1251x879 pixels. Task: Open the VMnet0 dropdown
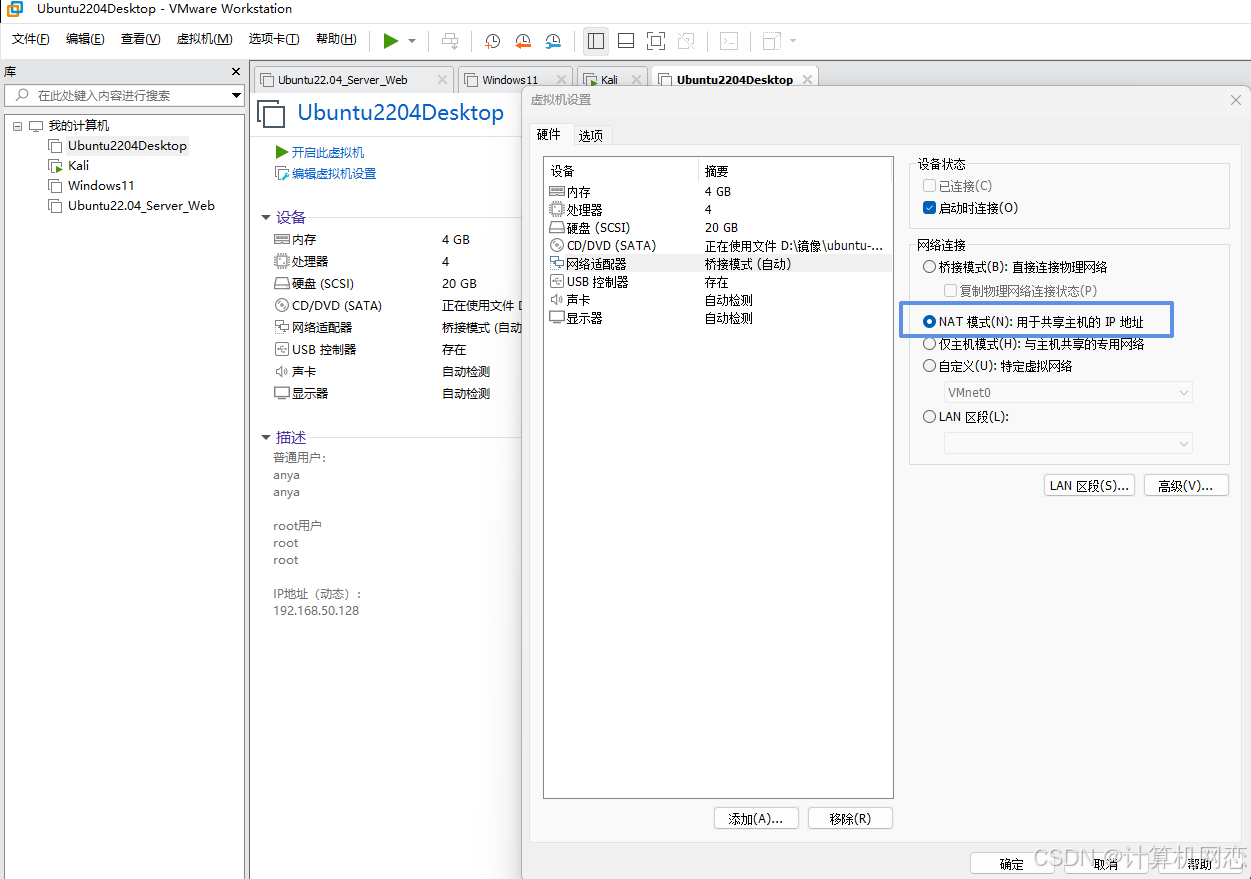(1068, 393)
